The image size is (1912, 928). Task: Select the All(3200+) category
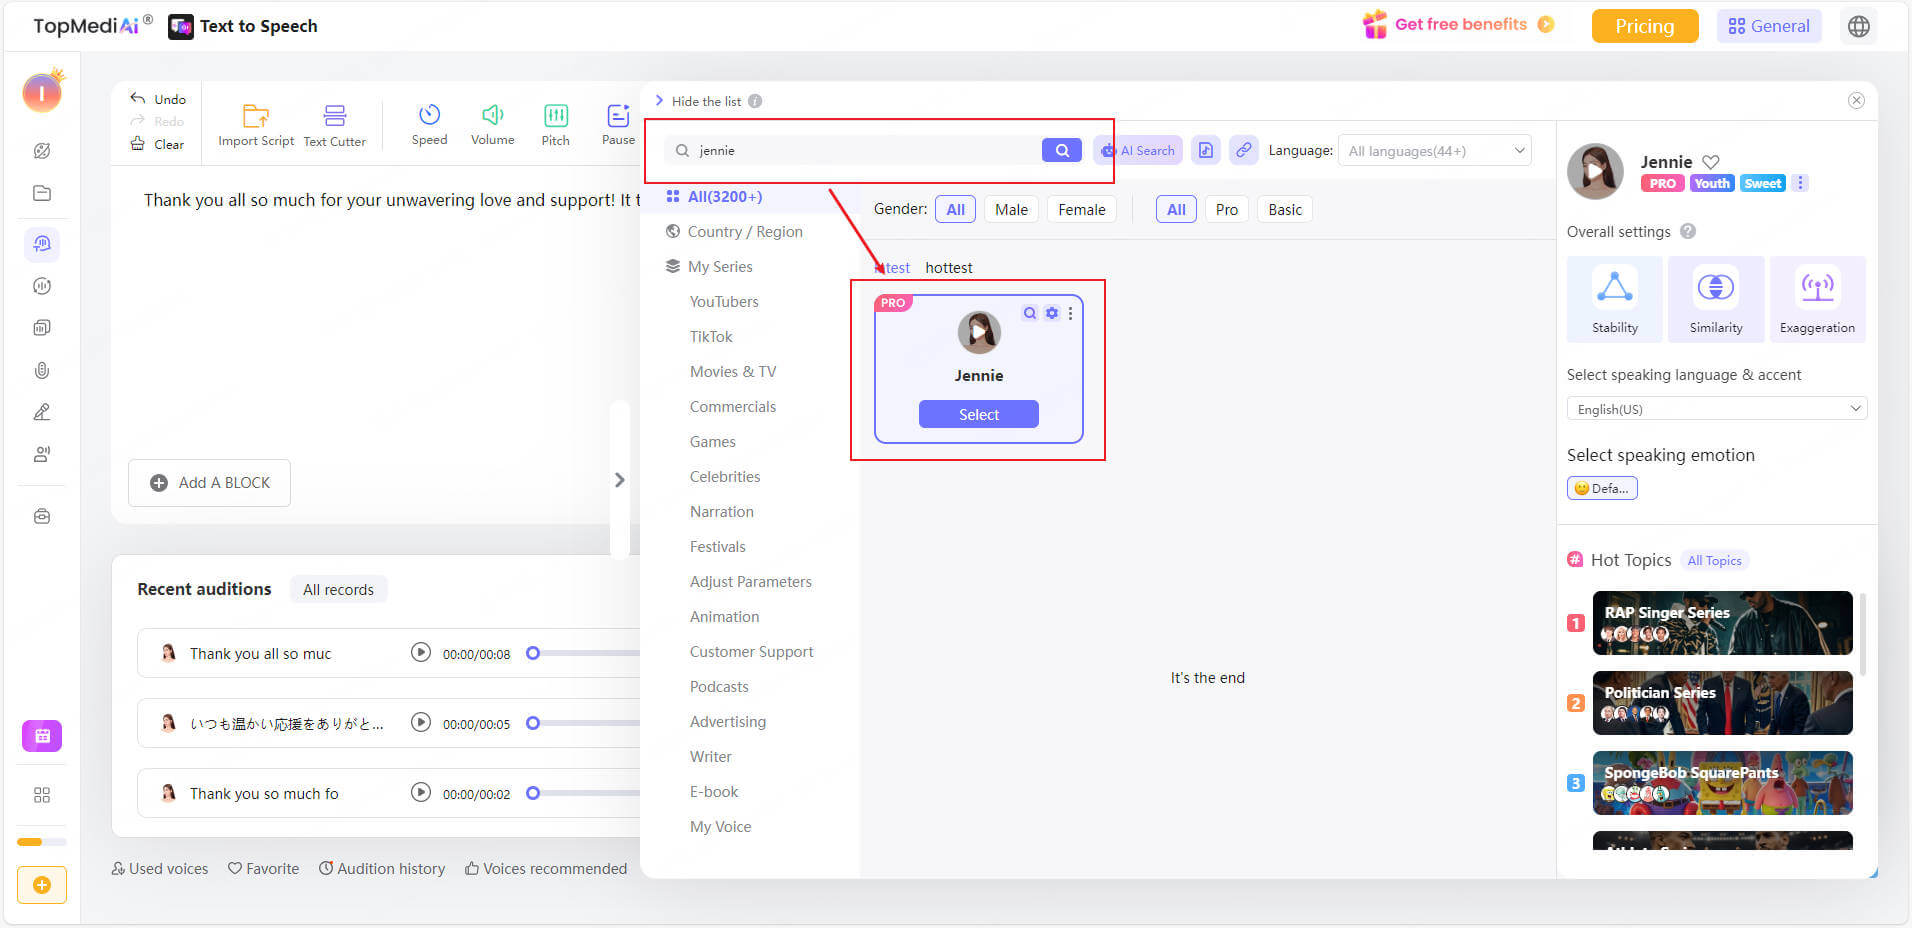pos(724,196)
